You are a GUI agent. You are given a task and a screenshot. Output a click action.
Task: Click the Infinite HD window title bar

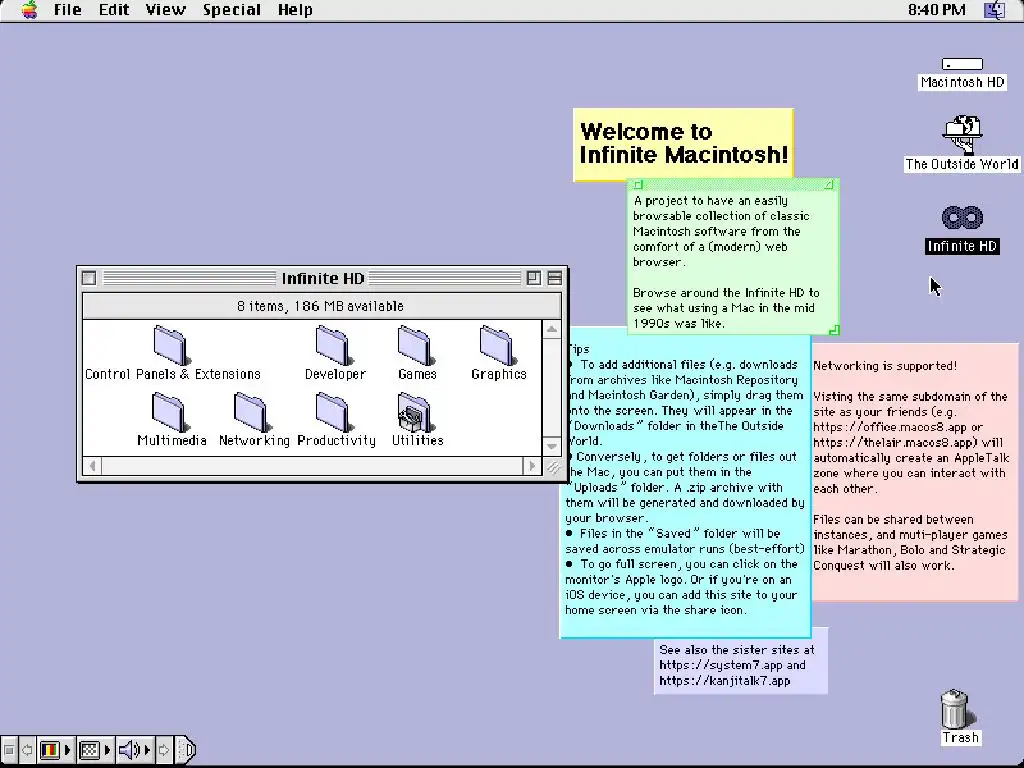click(323, 278)
